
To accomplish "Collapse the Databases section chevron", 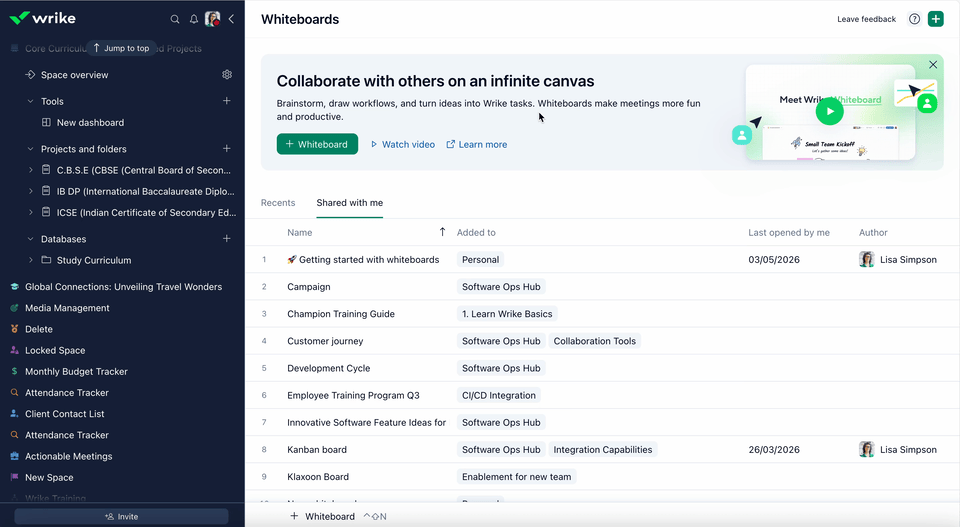I will (30, 239).
